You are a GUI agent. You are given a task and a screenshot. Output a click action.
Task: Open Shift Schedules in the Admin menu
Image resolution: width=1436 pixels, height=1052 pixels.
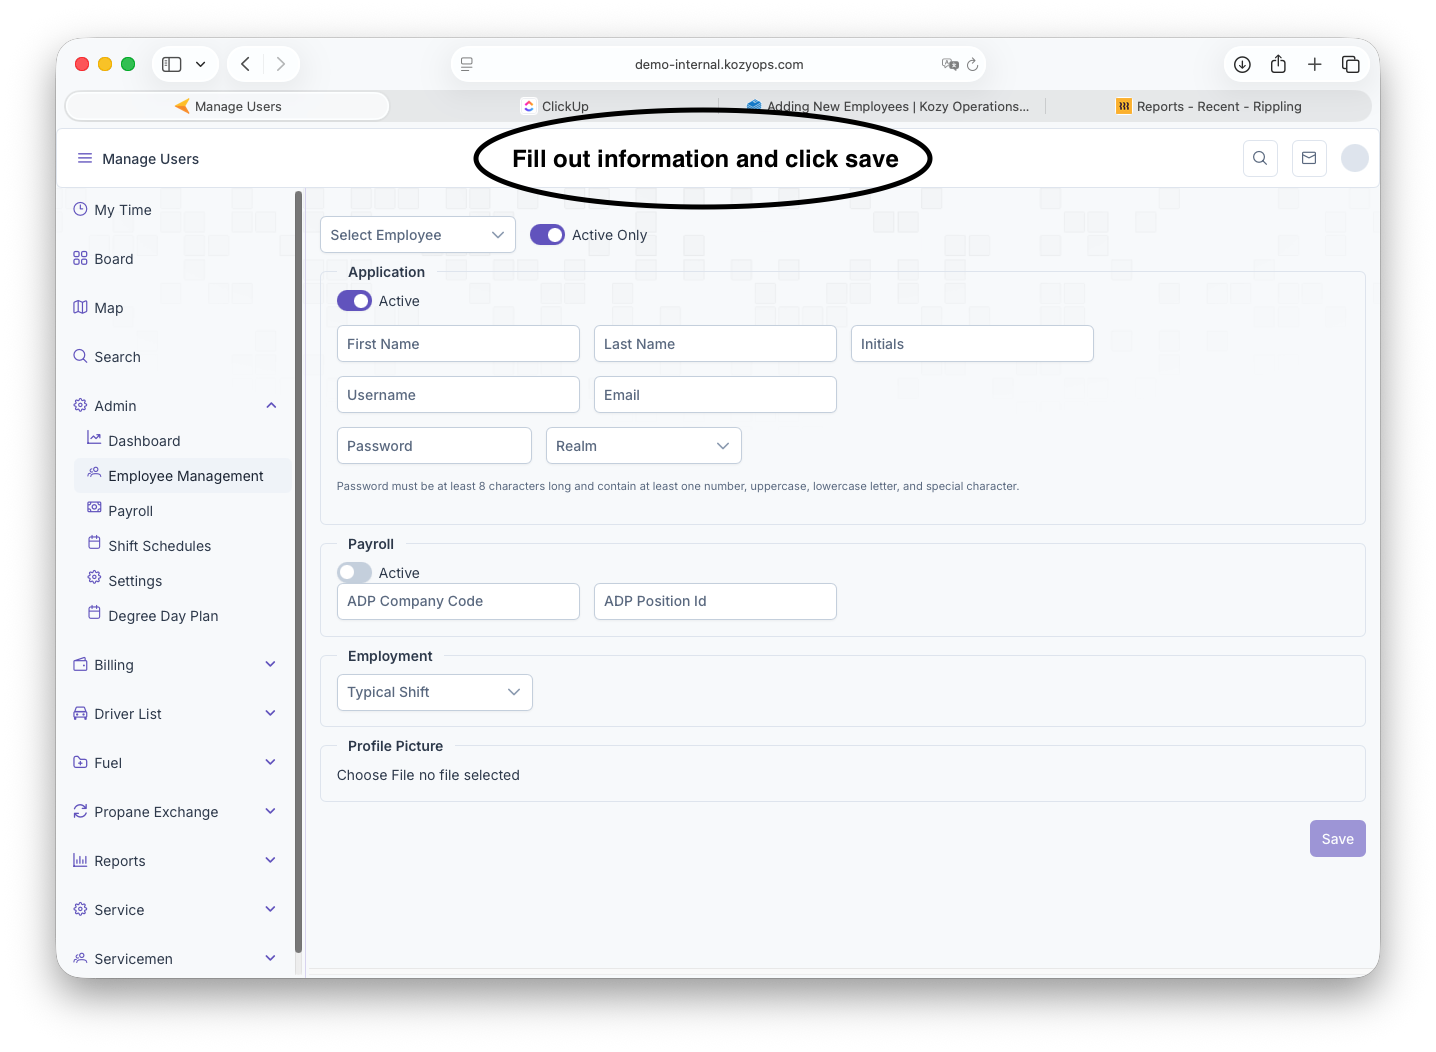(x=159, y=546)
